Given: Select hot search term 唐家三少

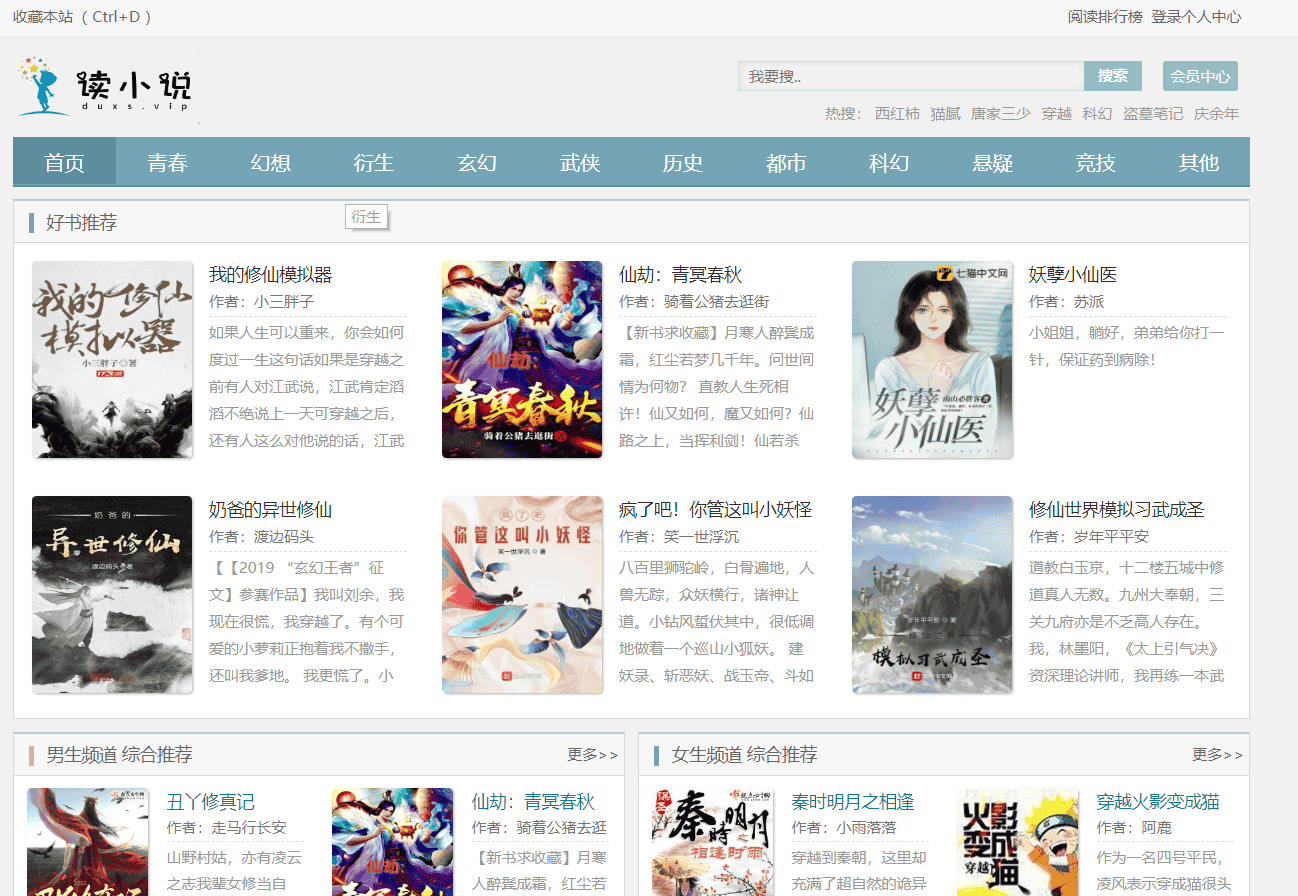Looking at the screenshot, I should click(1001, 114).
